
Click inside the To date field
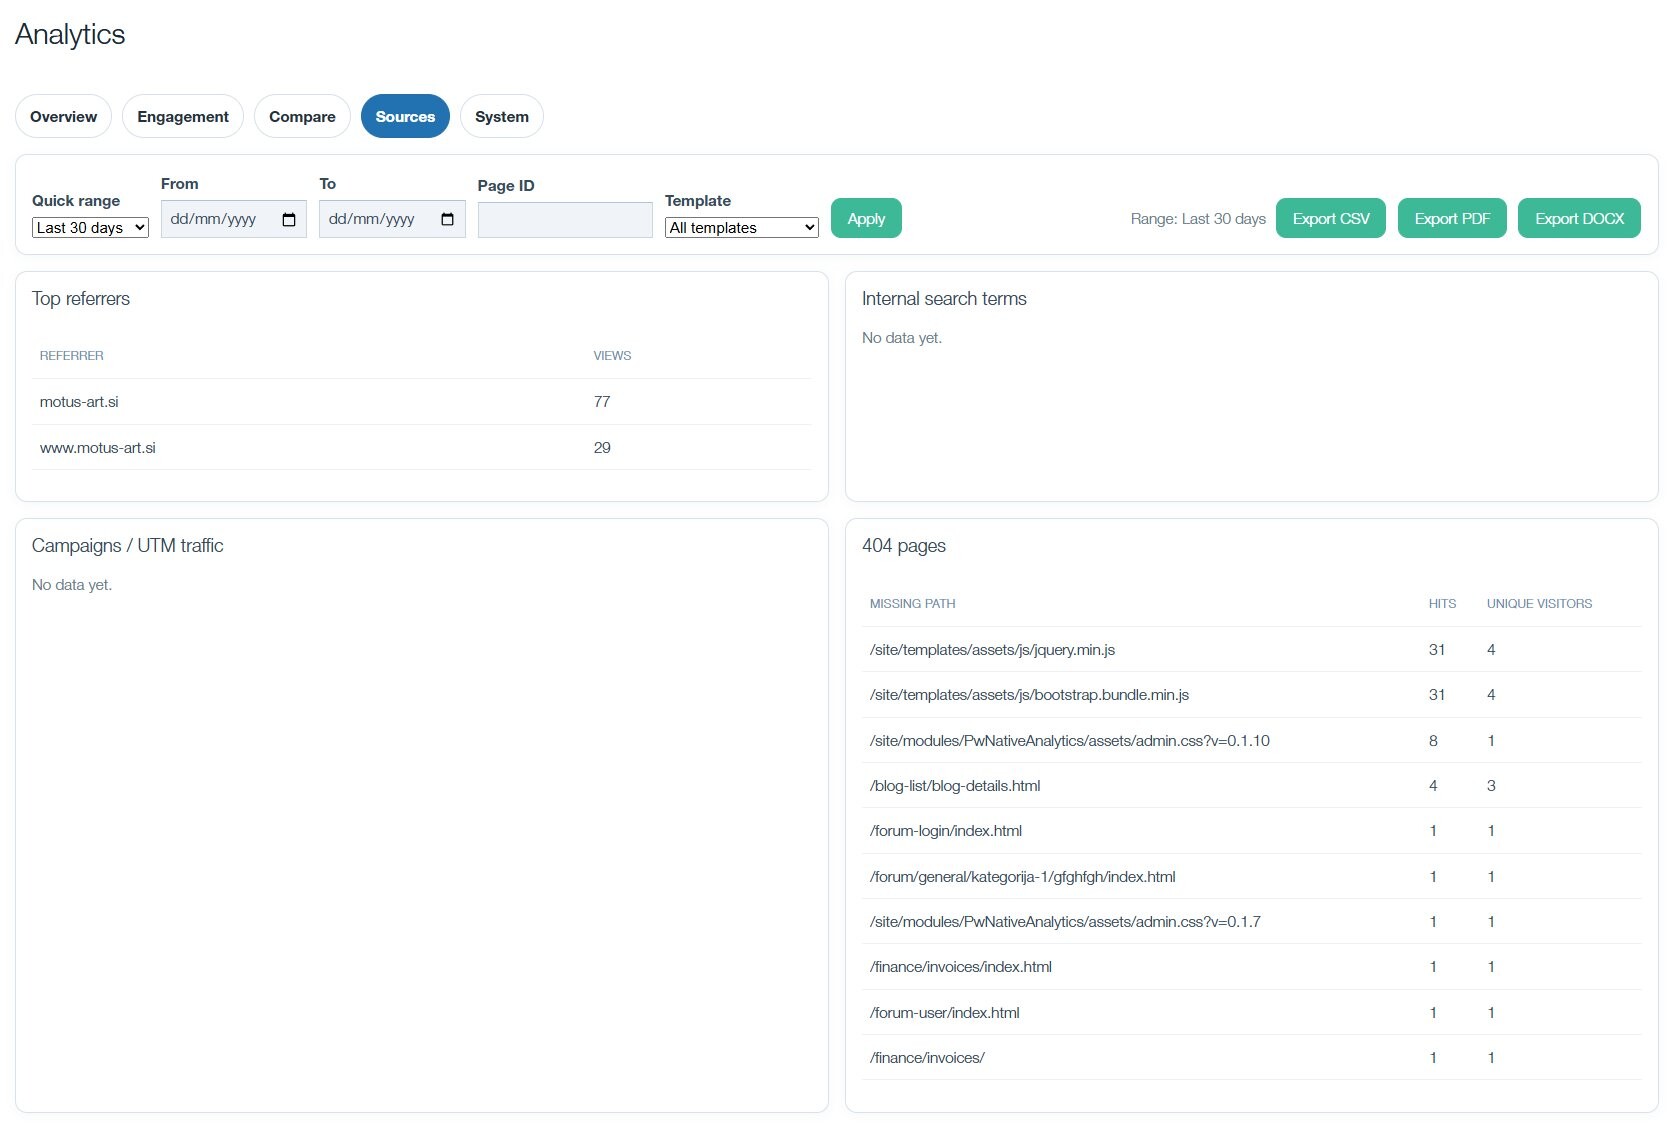pos(373,220)
